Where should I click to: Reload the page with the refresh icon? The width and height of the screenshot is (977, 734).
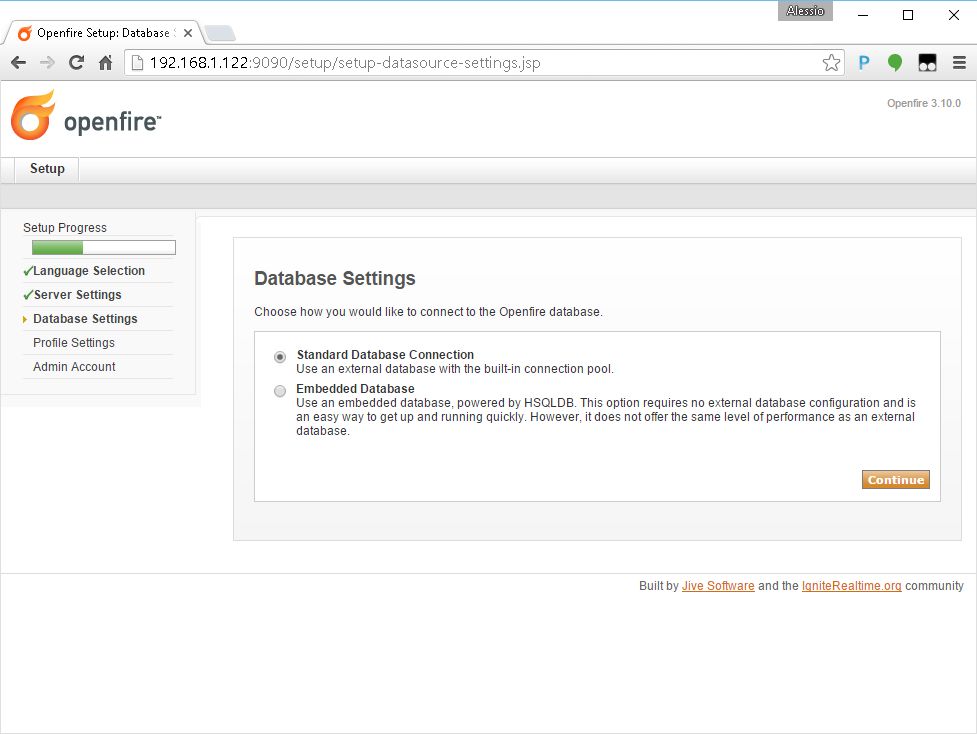pos(76,63)
